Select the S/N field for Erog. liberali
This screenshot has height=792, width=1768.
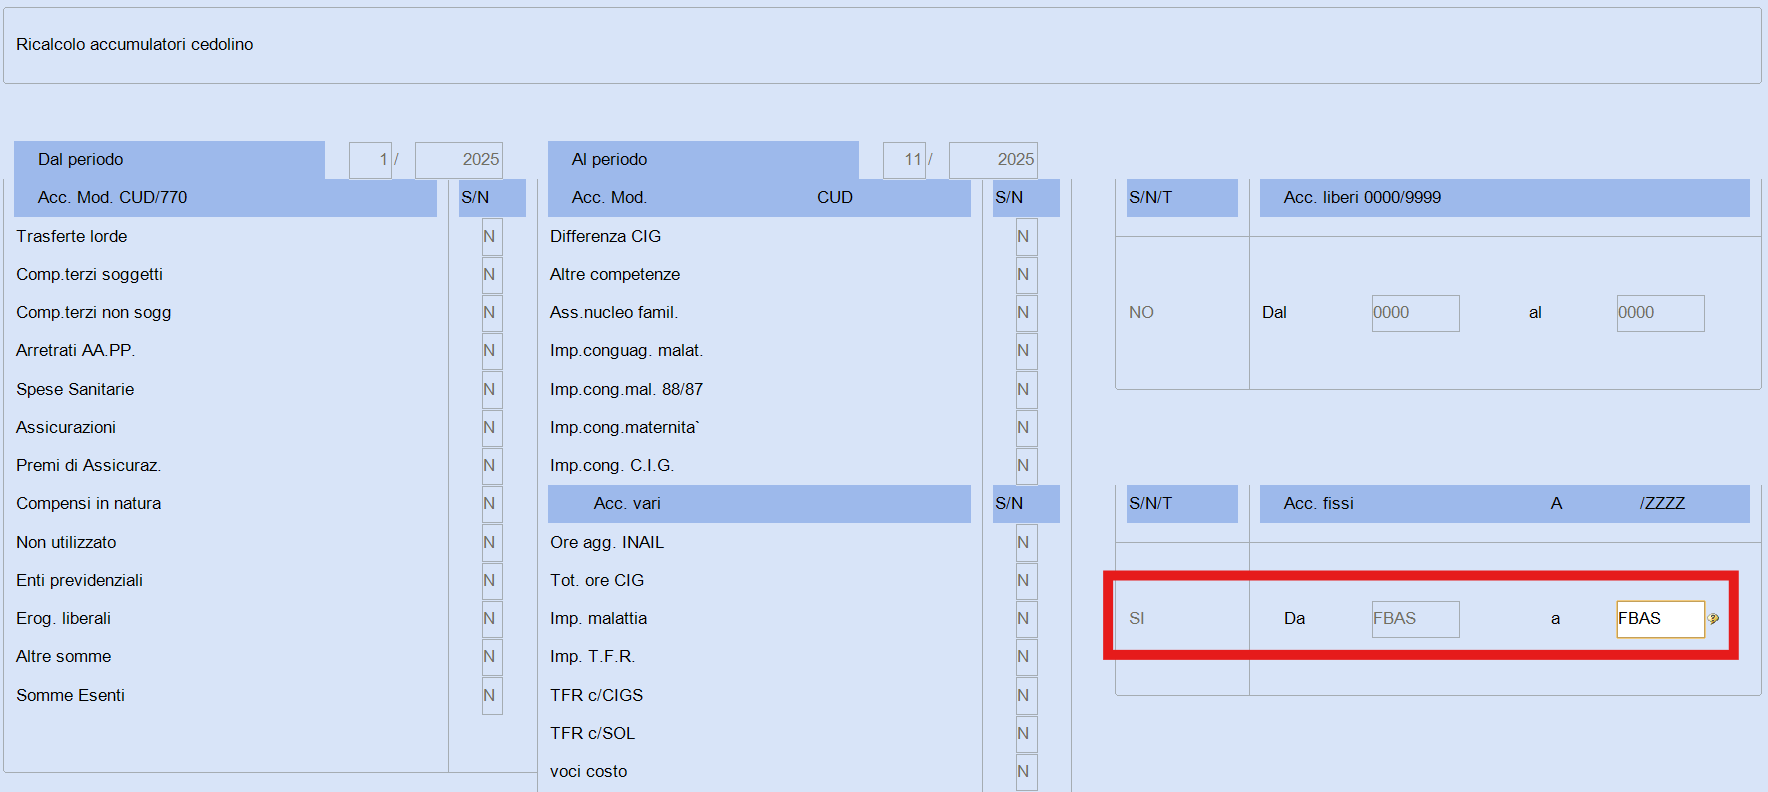tap(492, 619)
